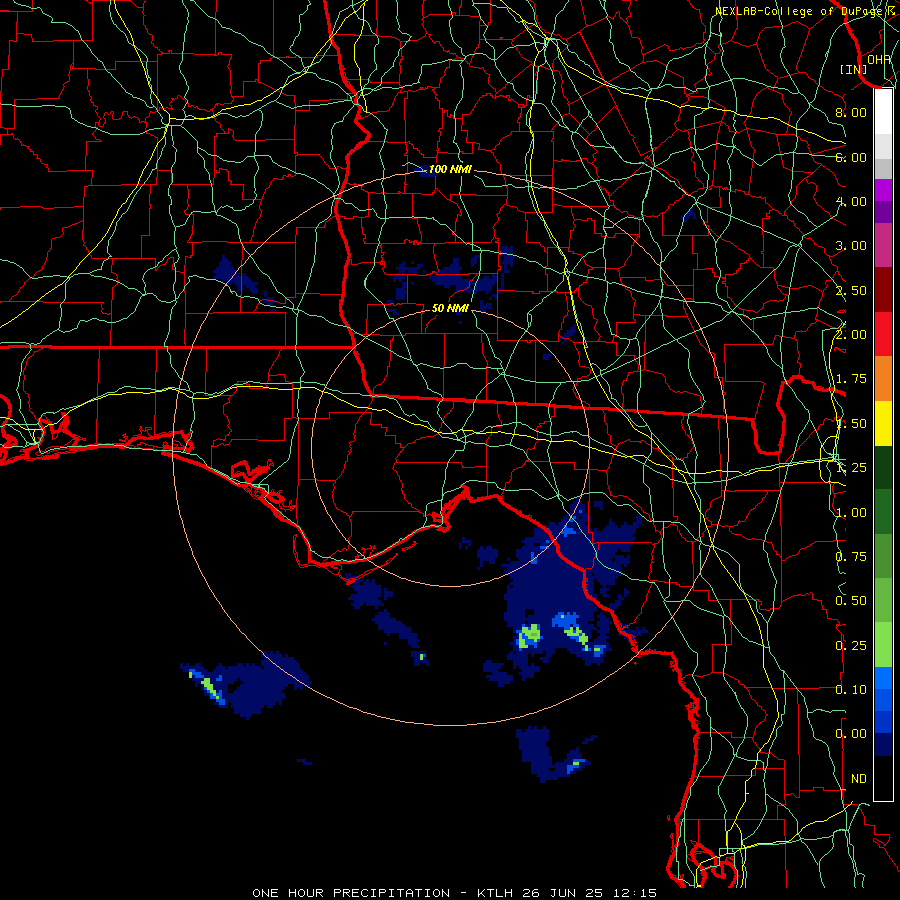
Task: Click the ND legend label
Action: click(x=859, y=779)
